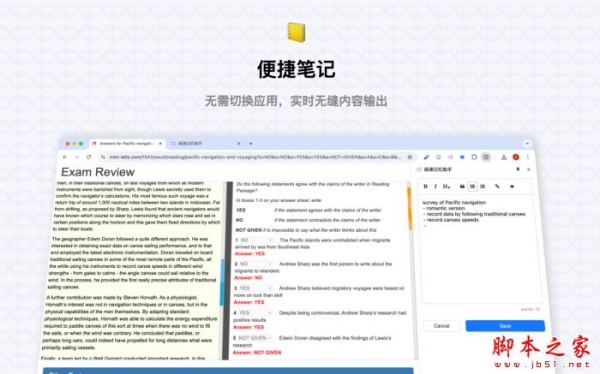Click the note line 'survey of Pacific navigation'
The width and height of the screenshot is (600, 374).
click(454, 203)
